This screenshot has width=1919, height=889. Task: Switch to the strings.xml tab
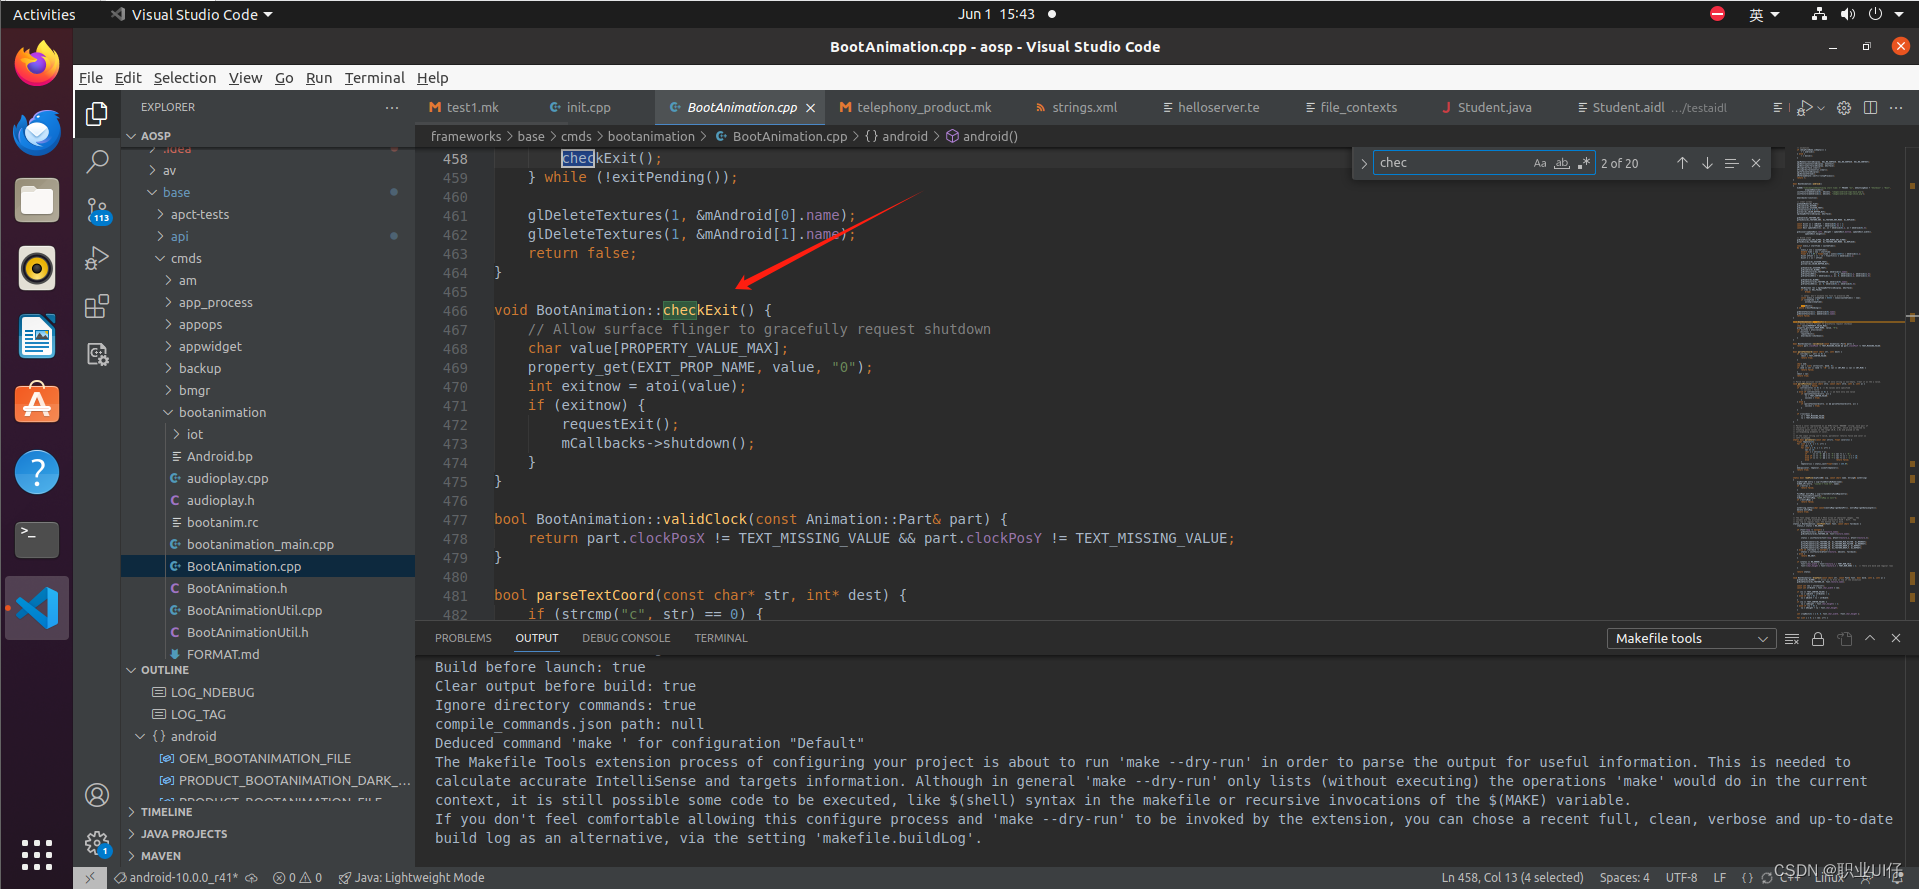point(1084,108)
